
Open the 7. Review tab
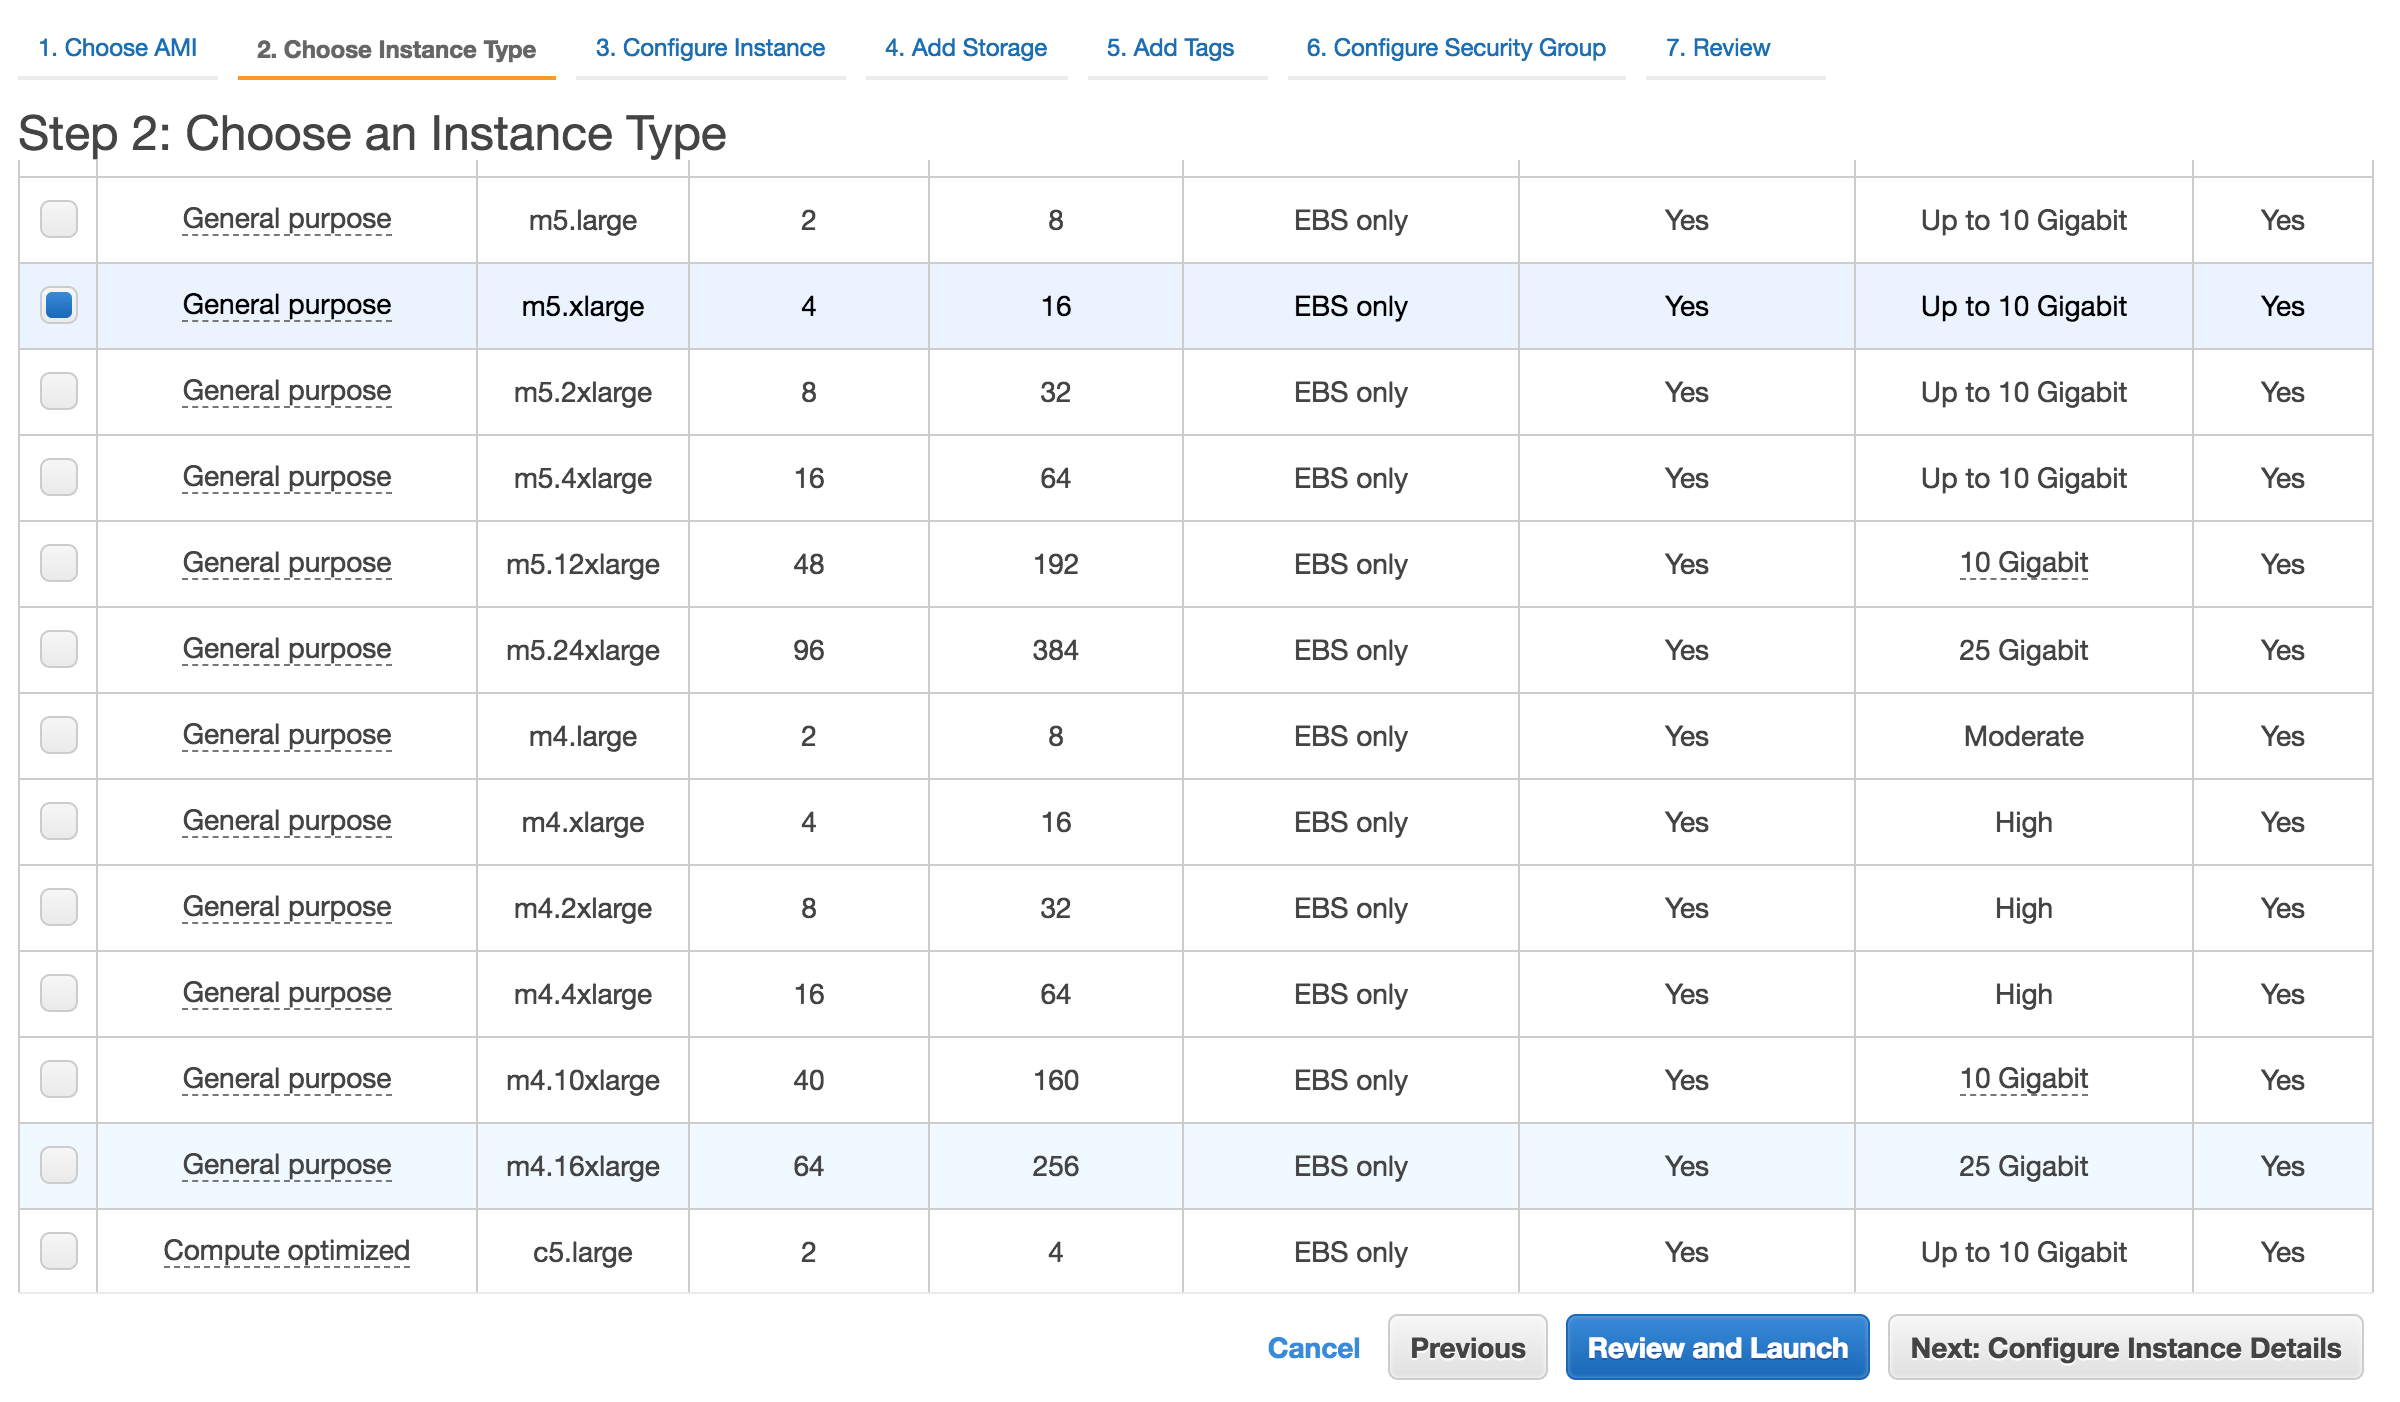(1718, 48)
